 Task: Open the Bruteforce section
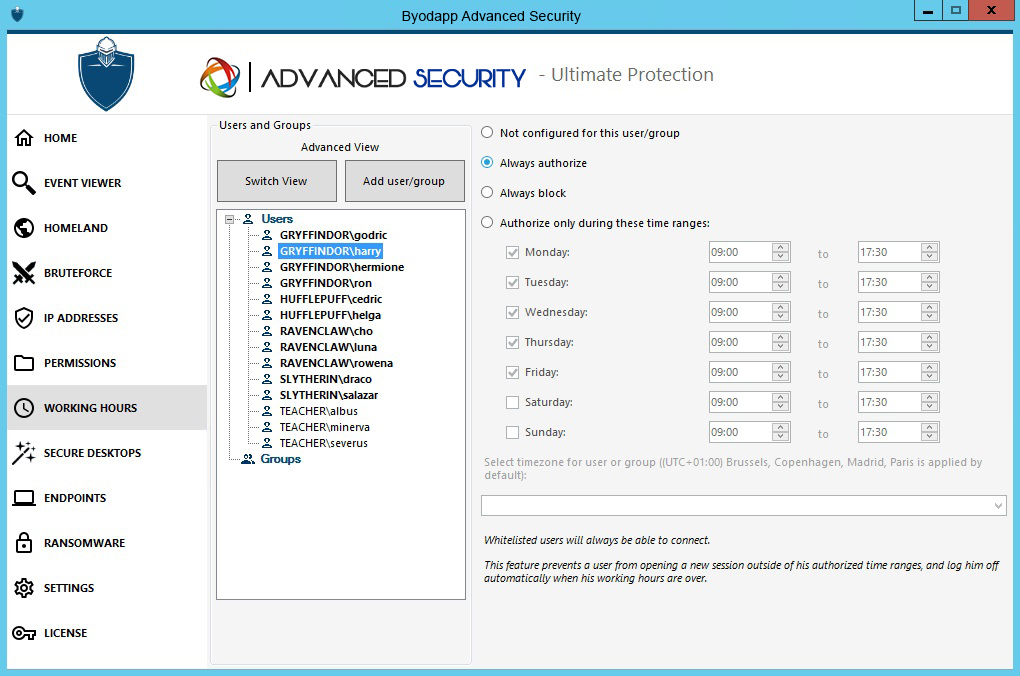[x=107, y=273]
